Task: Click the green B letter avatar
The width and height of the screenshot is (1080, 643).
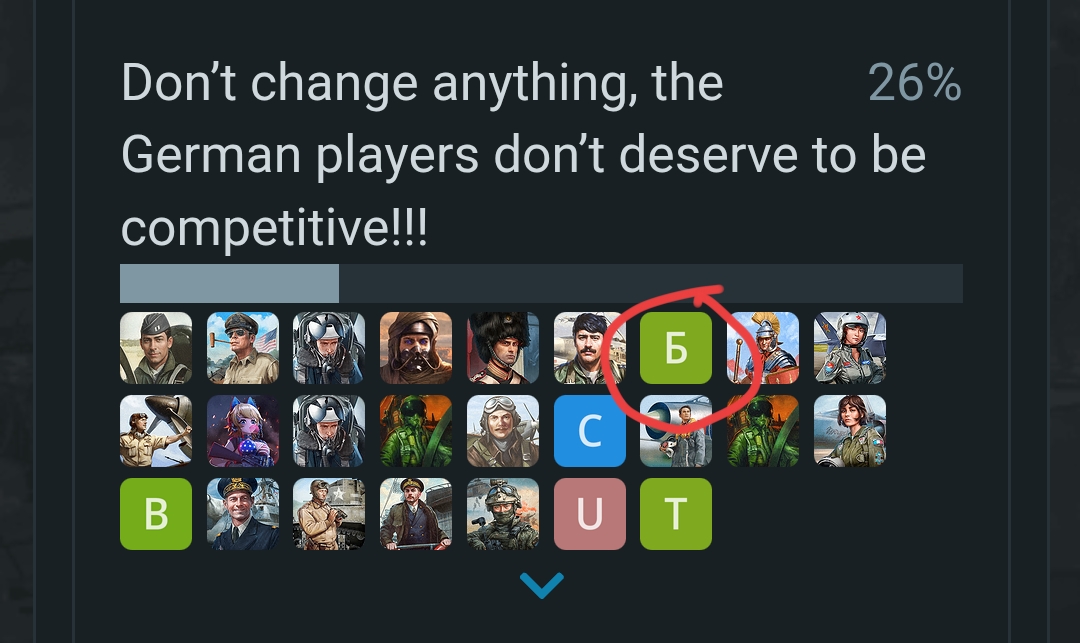Action: (156, 514)
